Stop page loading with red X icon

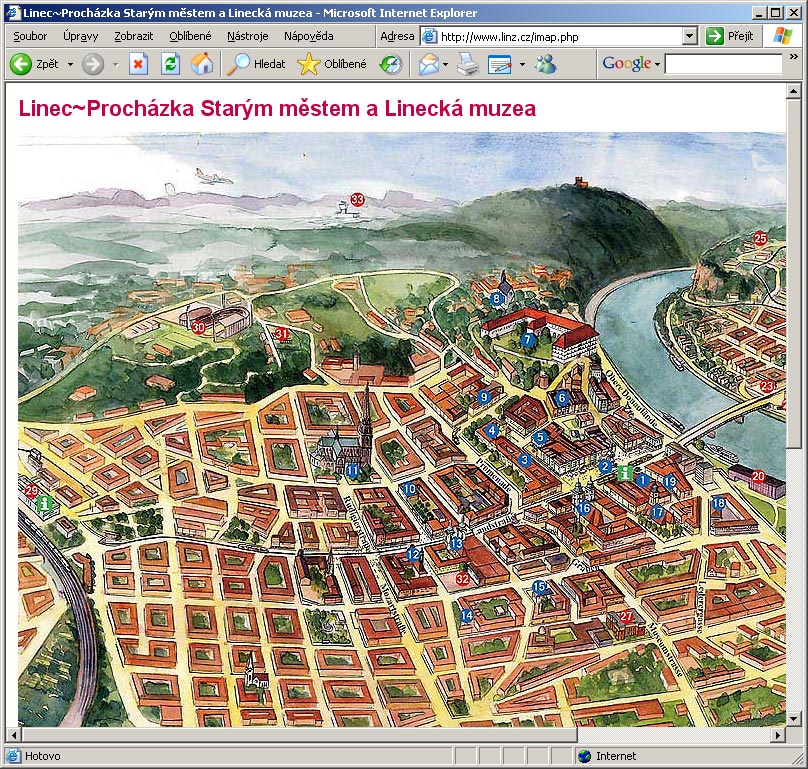(x=138, y=64)
